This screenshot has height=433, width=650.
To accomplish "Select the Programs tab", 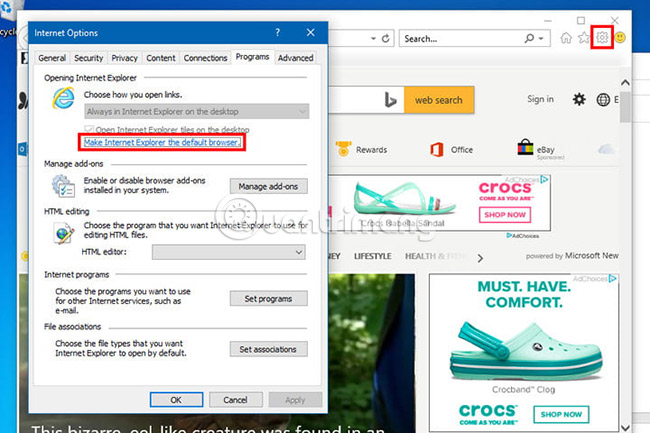I will click(252, 57).
